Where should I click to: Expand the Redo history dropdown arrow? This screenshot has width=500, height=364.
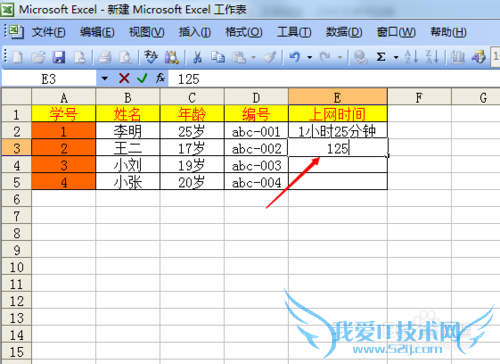(x=340, y=58)
